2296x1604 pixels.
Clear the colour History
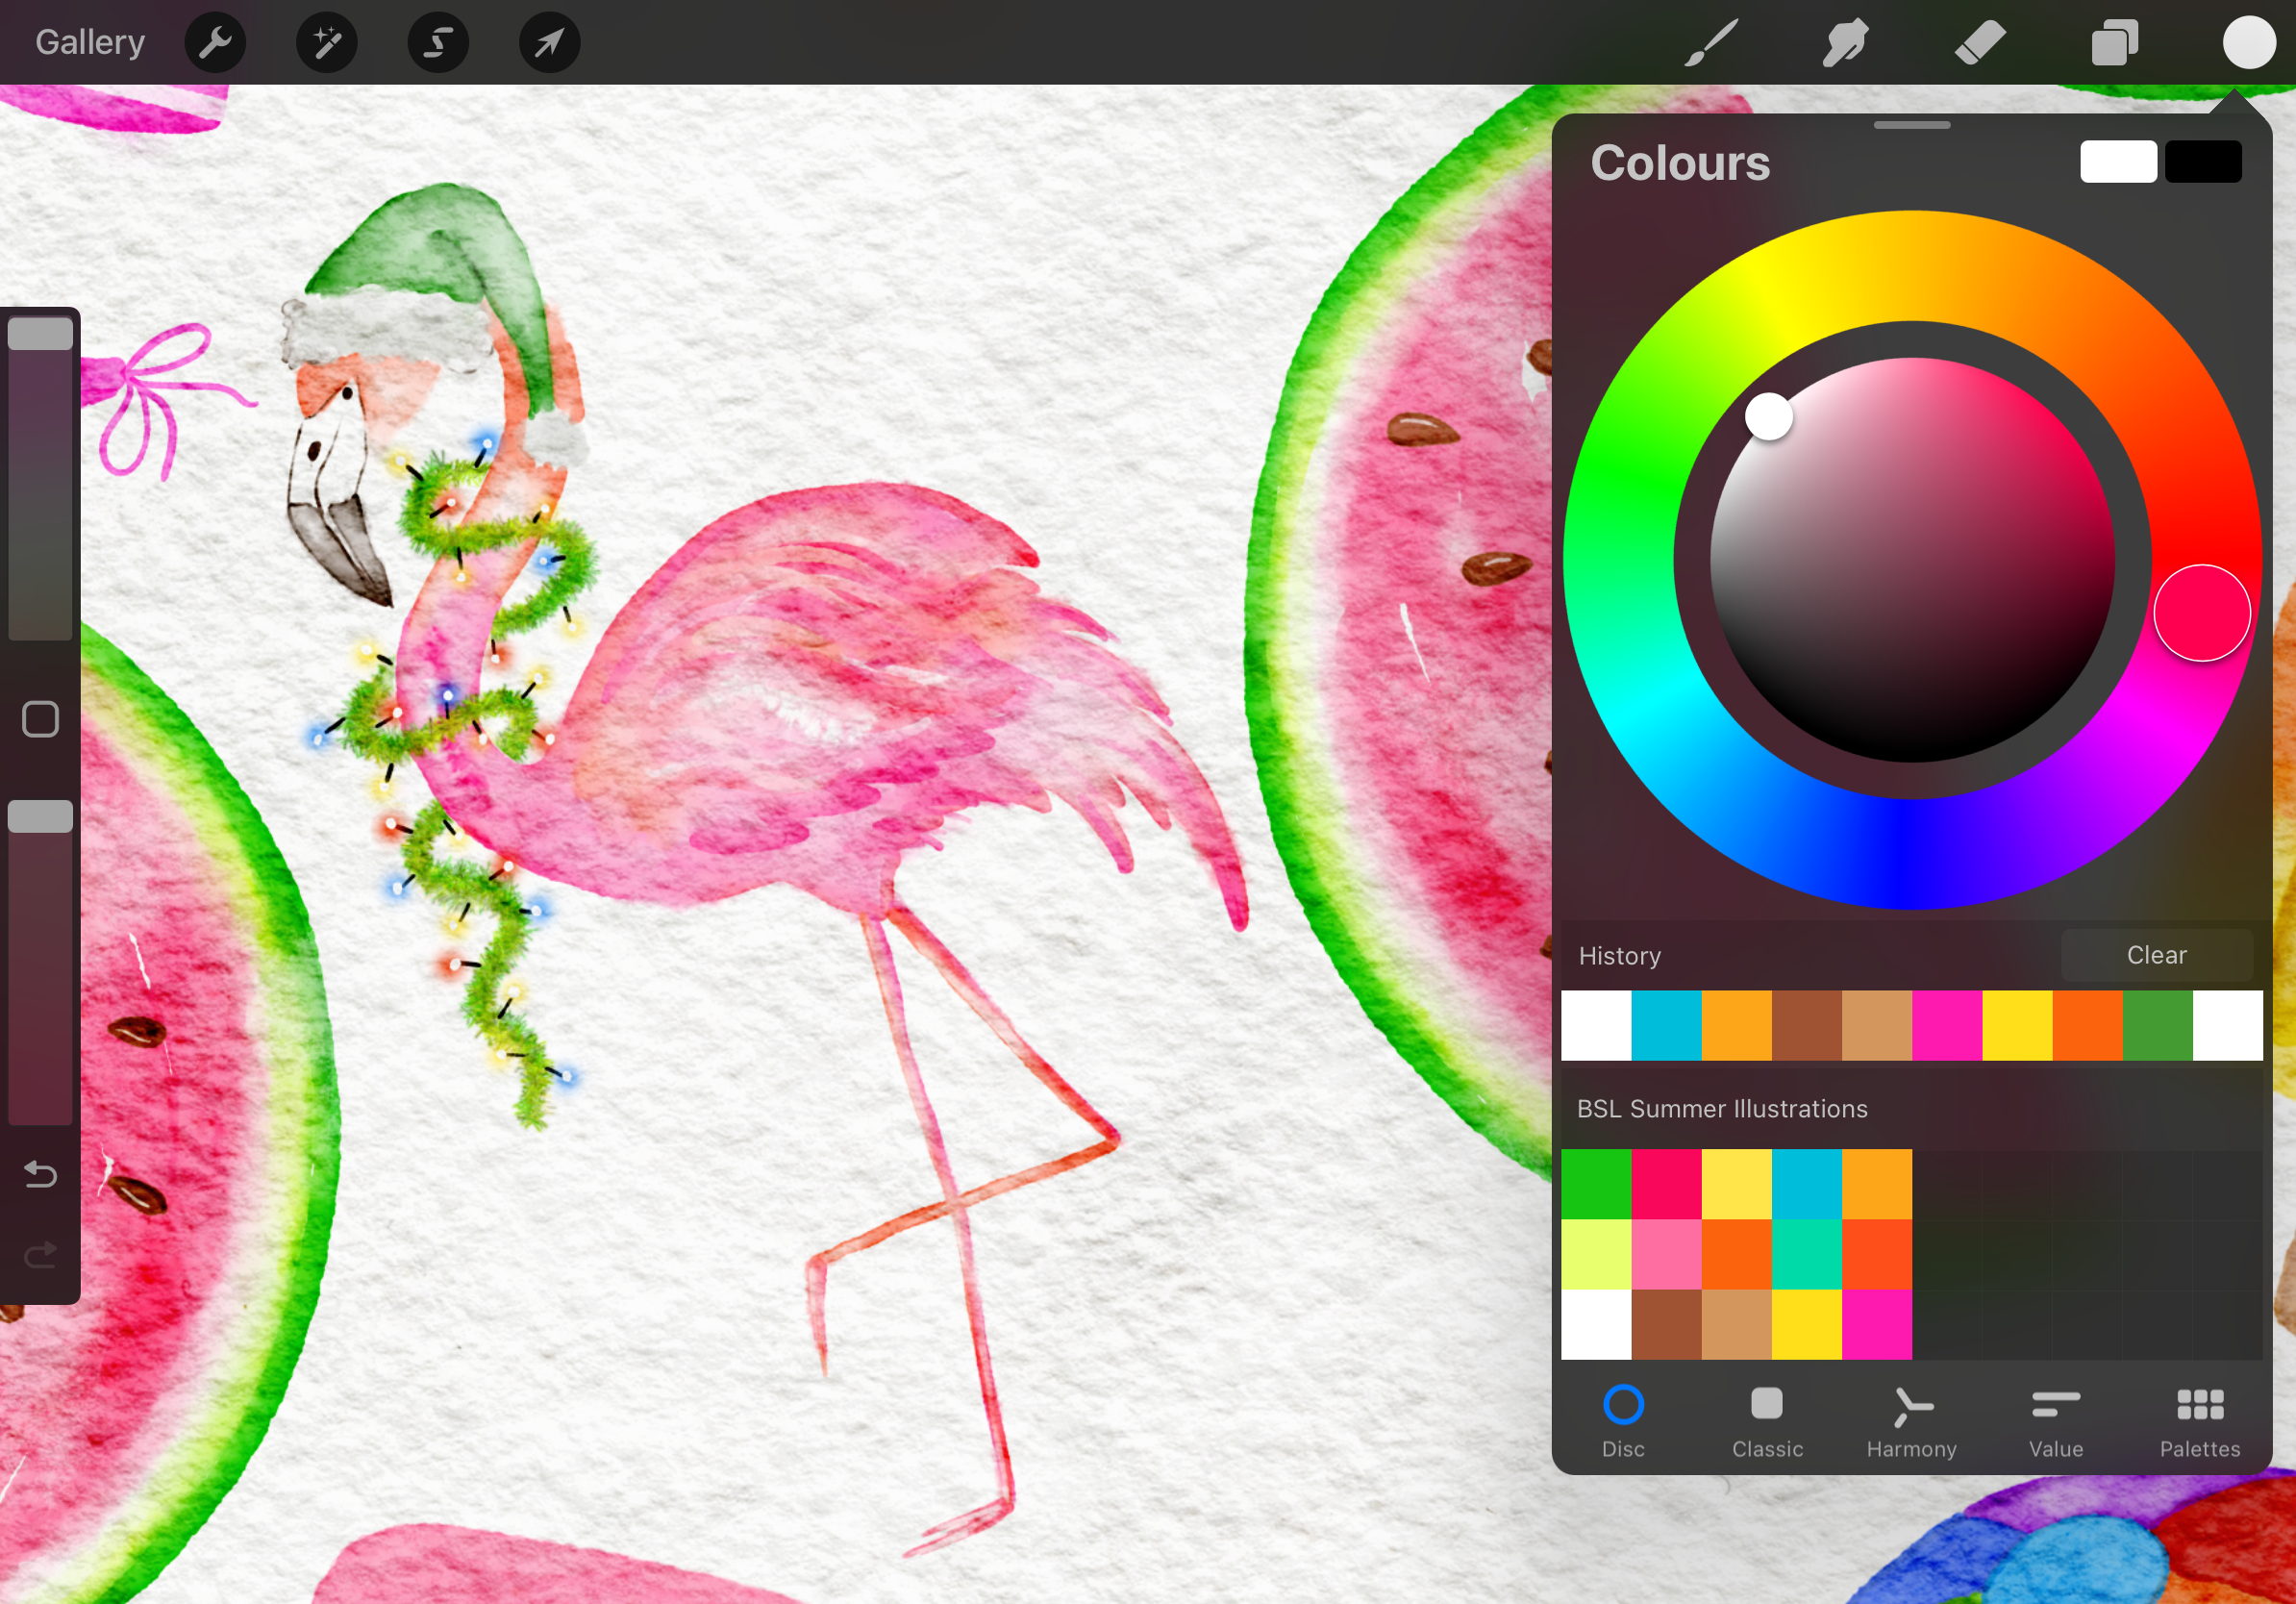click(x=2157, y=955)
